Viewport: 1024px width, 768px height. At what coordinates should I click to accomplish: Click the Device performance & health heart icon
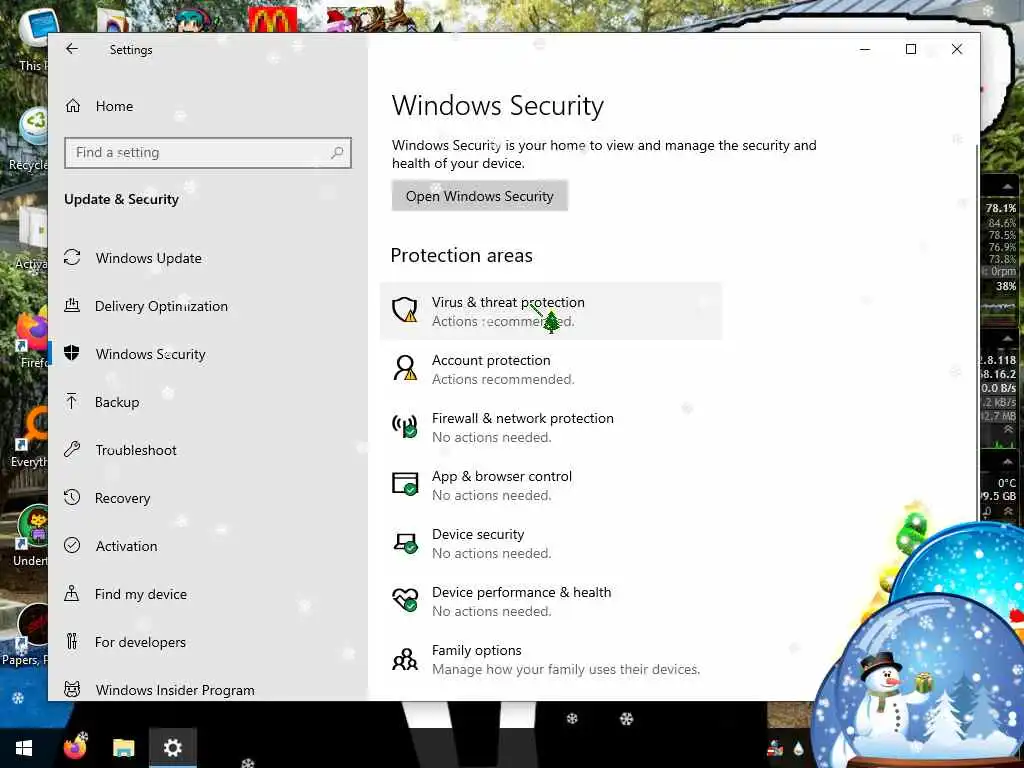point(405,600)
